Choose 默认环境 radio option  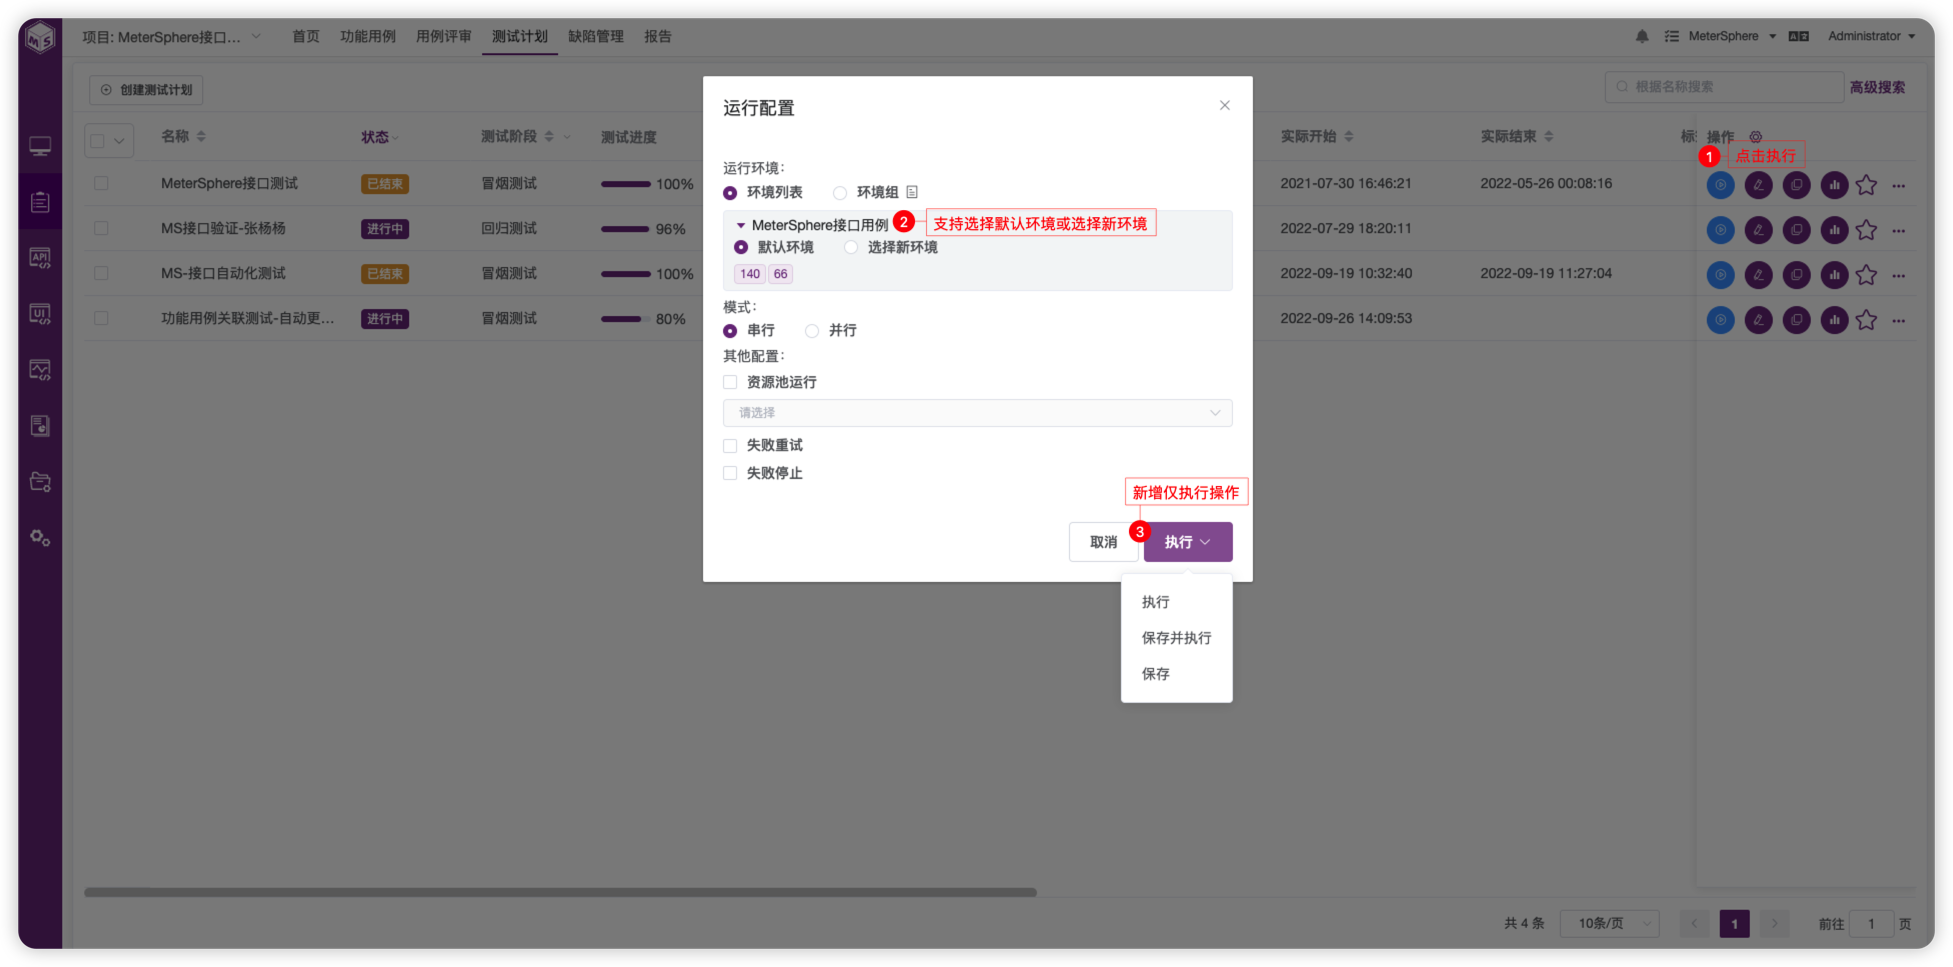click(741, 247)
